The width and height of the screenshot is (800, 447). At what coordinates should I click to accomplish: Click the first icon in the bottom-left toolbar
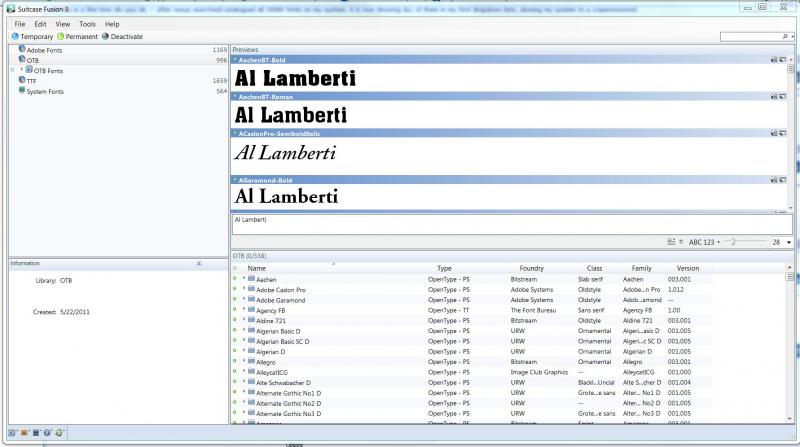12,433
